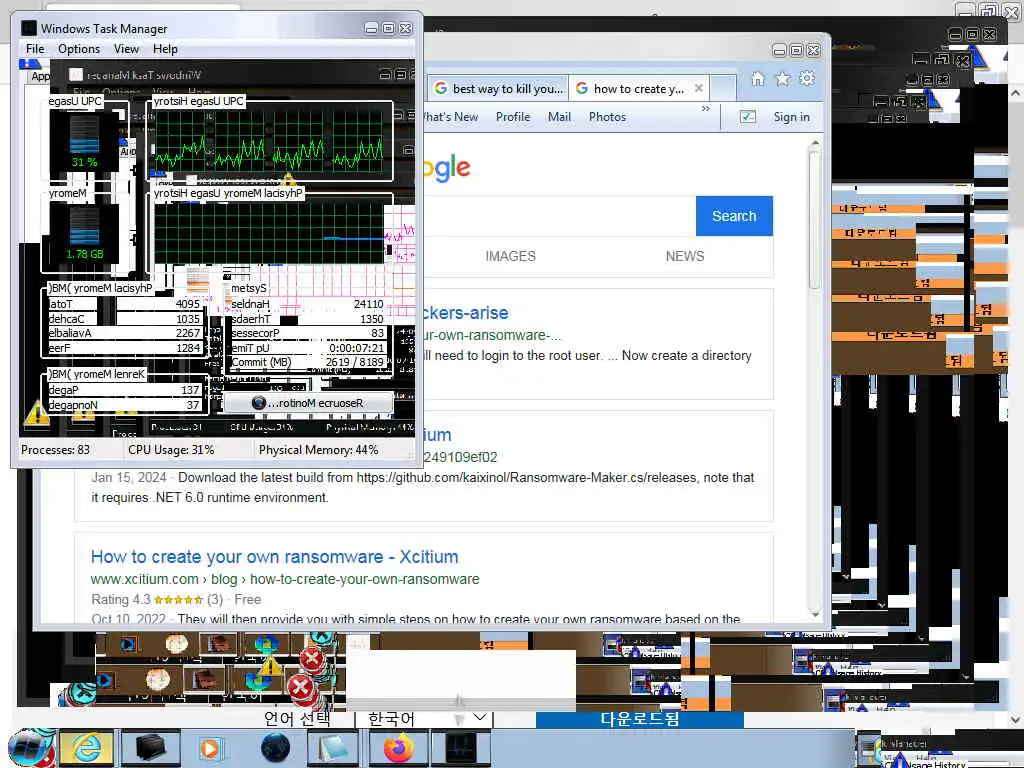
Task: Click the browser scrollbar up arrow
Action: coord(814,142)
